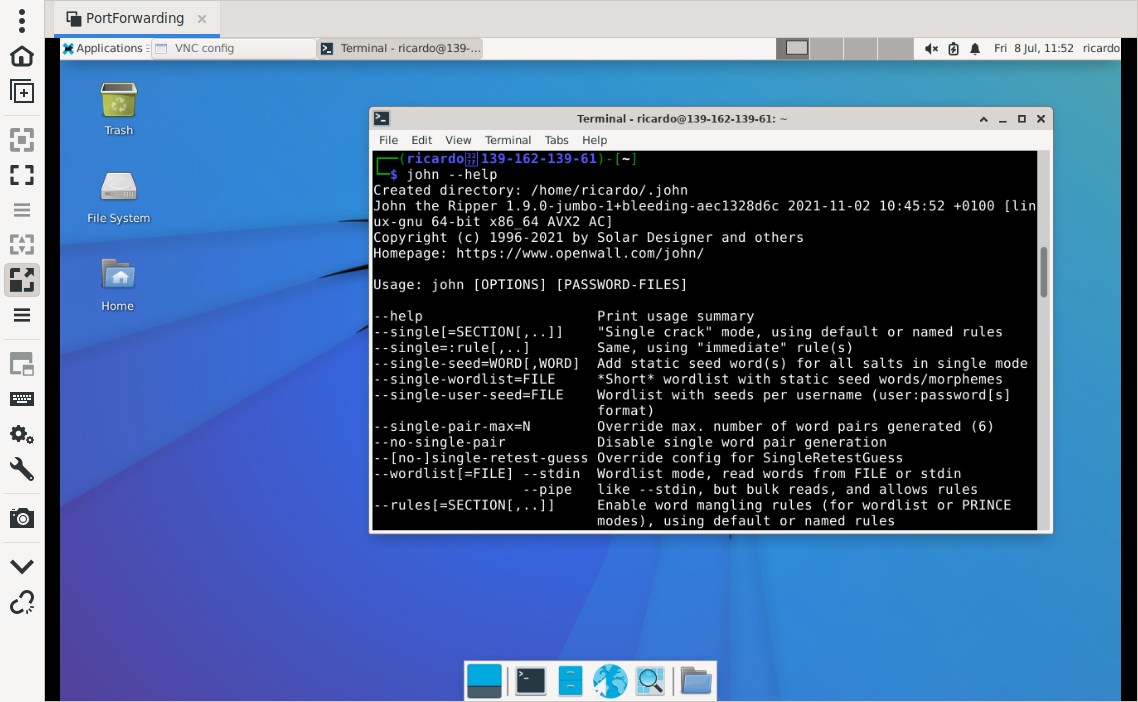Screen dimensions: 1138x702
Task: Click the '--rules[=SECTION[,..]]' option text
Action: coord(464,505)
